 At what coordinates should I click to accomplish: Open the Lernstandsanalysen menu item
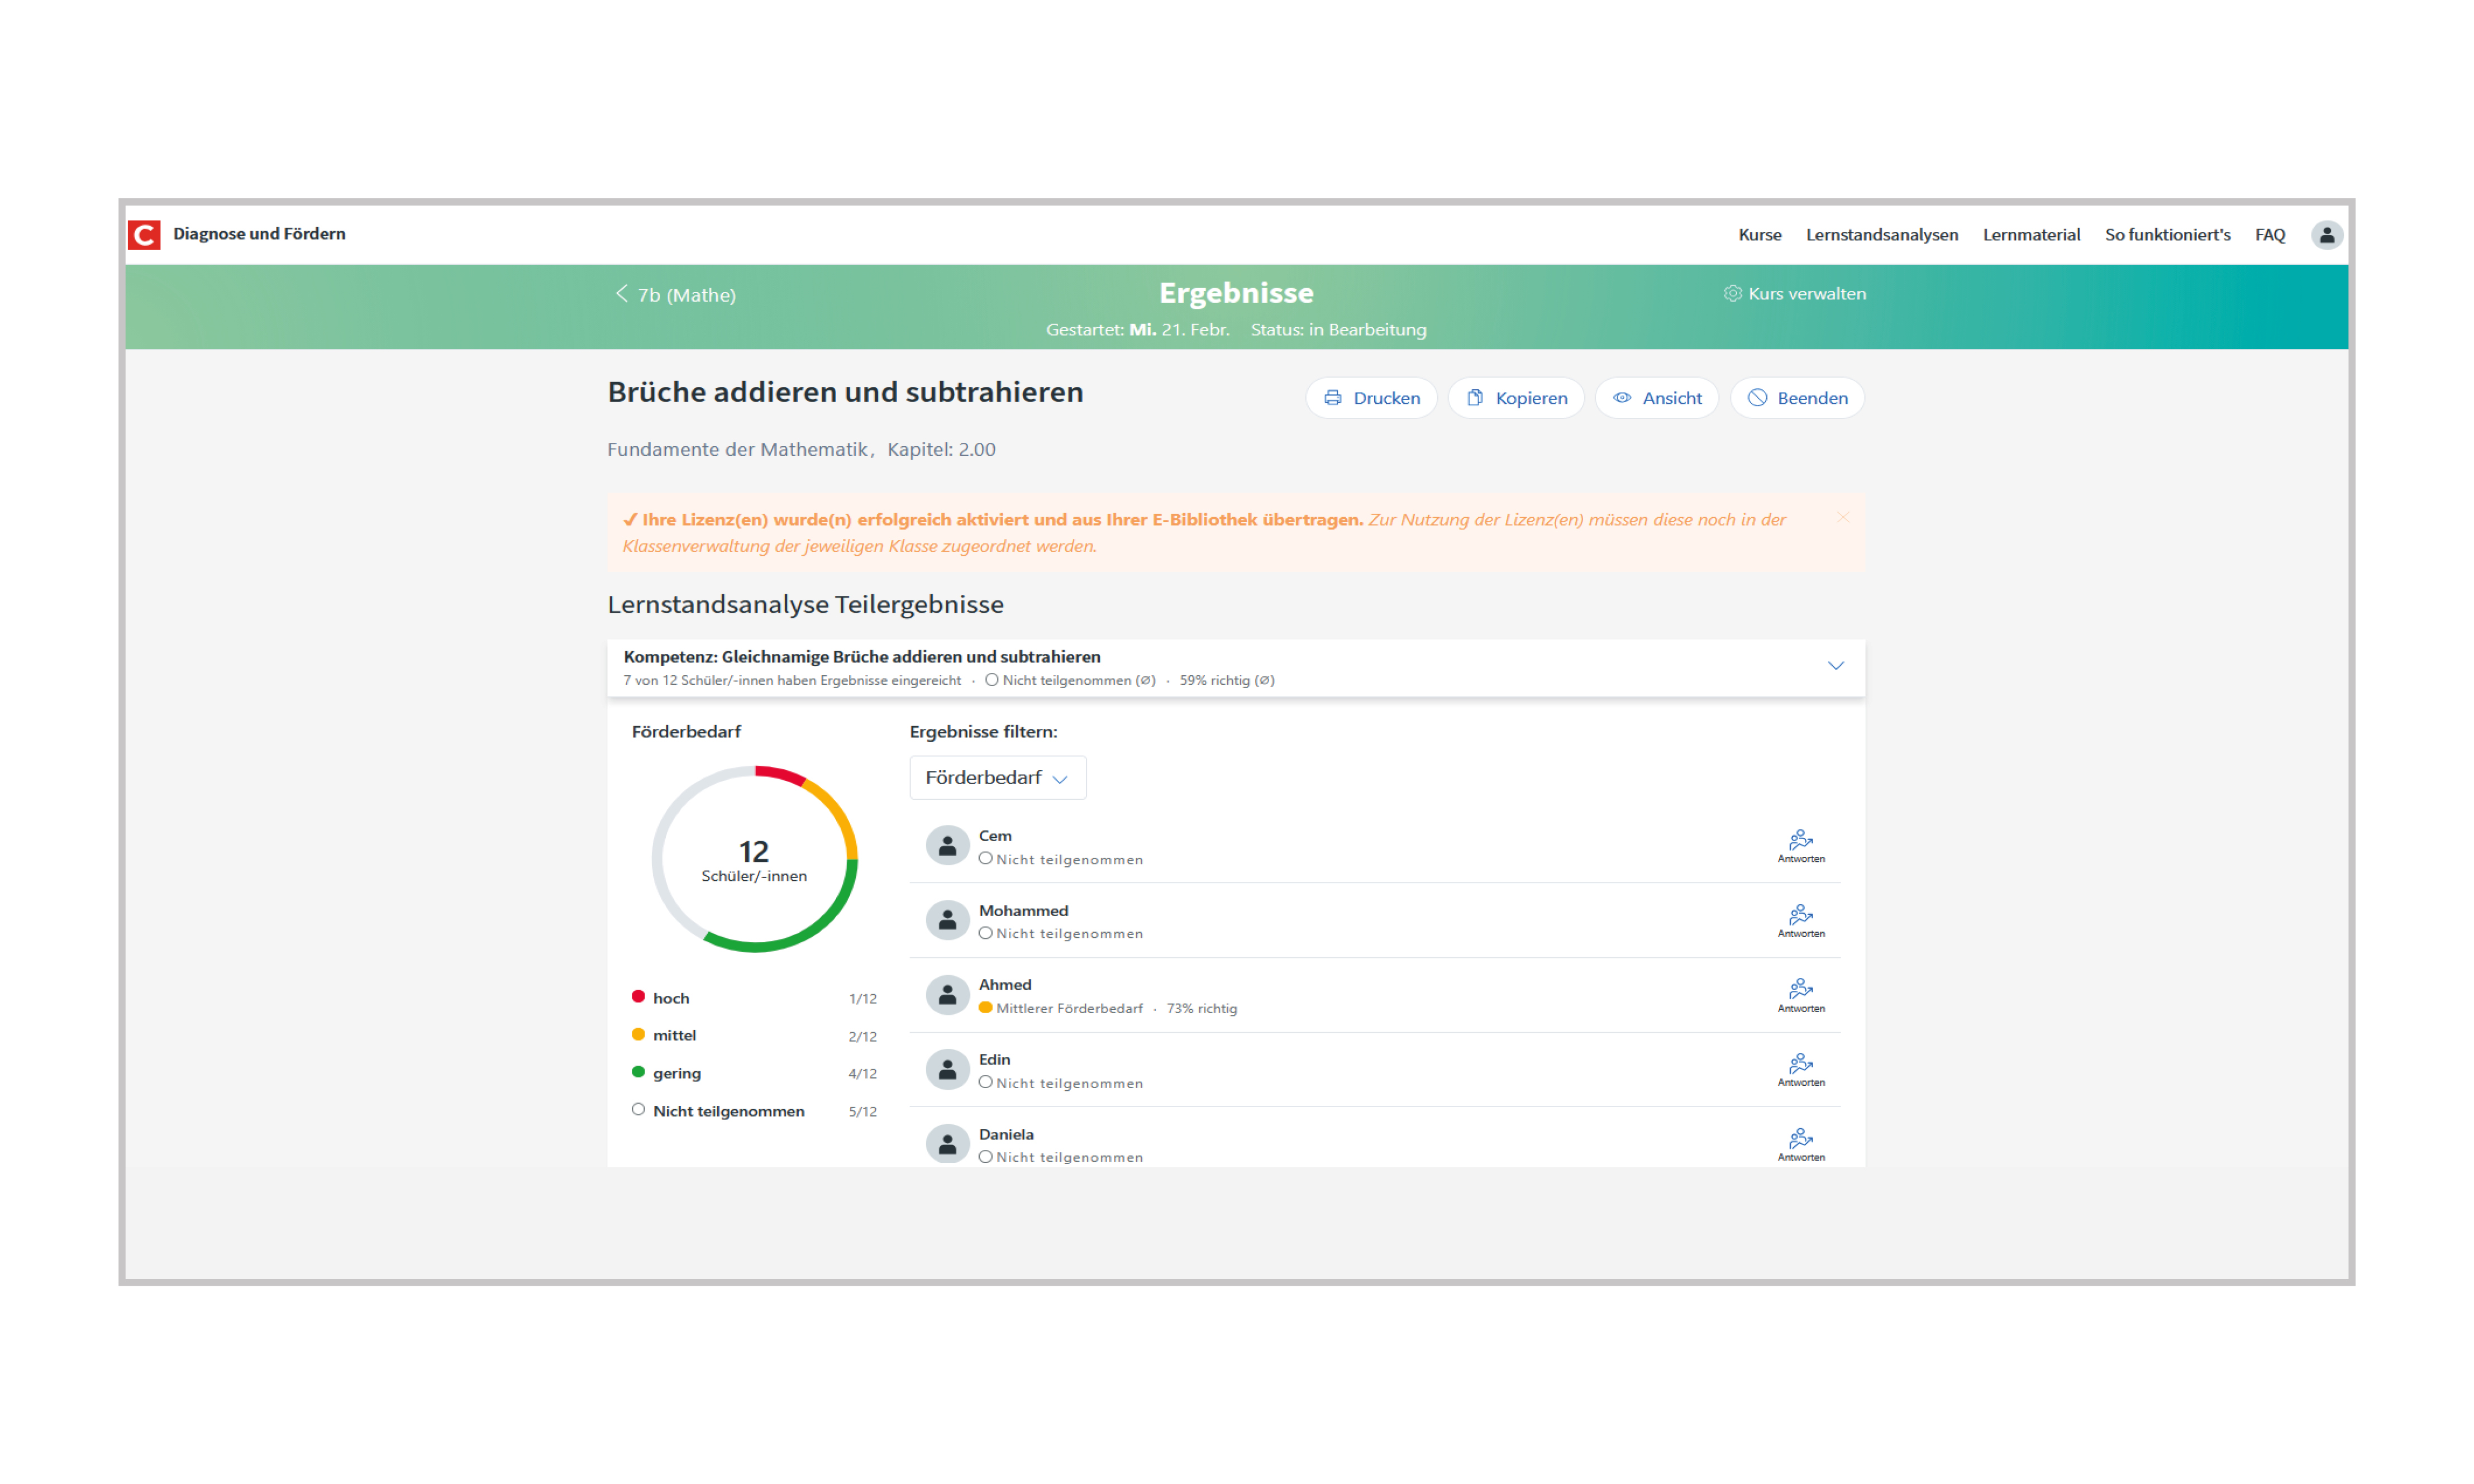1882,234
